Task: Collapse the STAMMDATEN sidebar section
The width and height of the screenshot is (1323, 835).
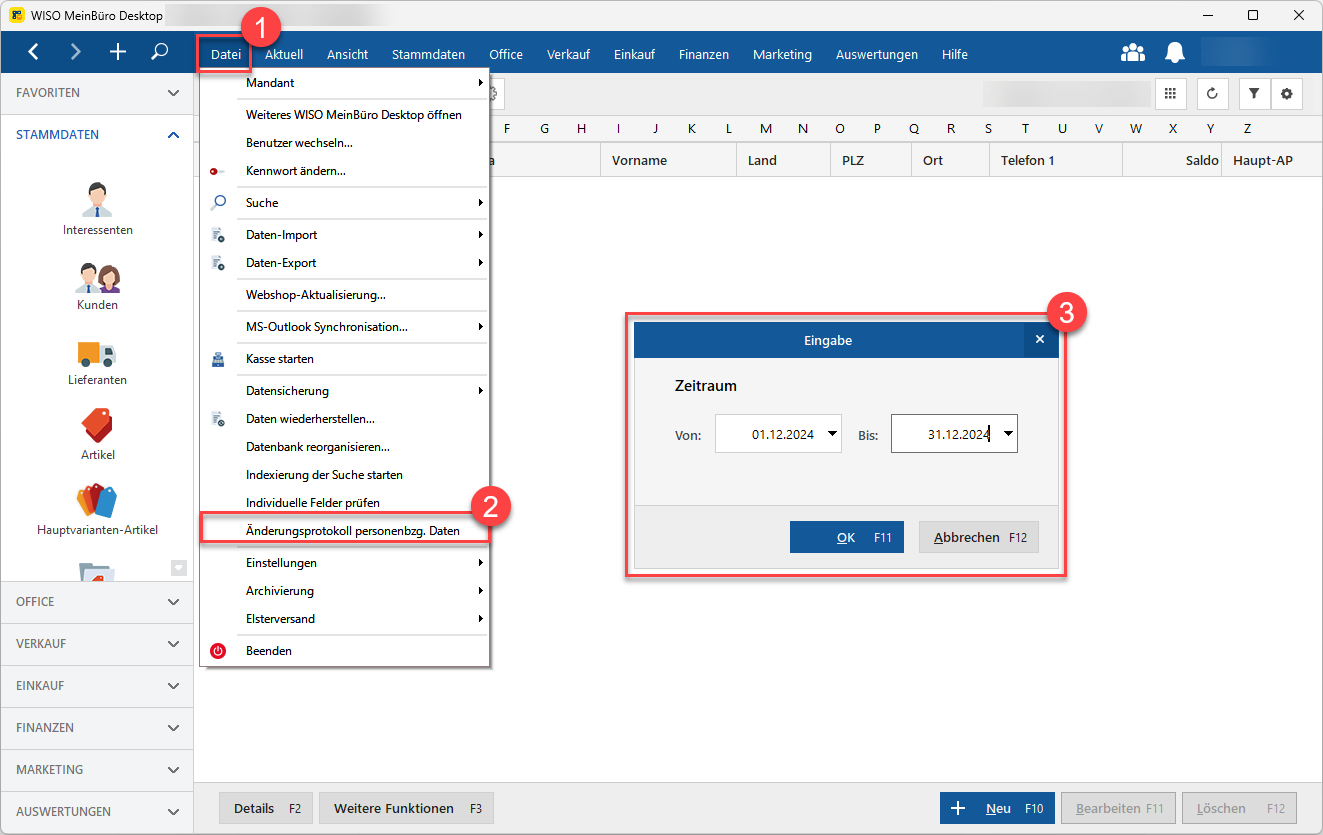Action: pos(97,135)
